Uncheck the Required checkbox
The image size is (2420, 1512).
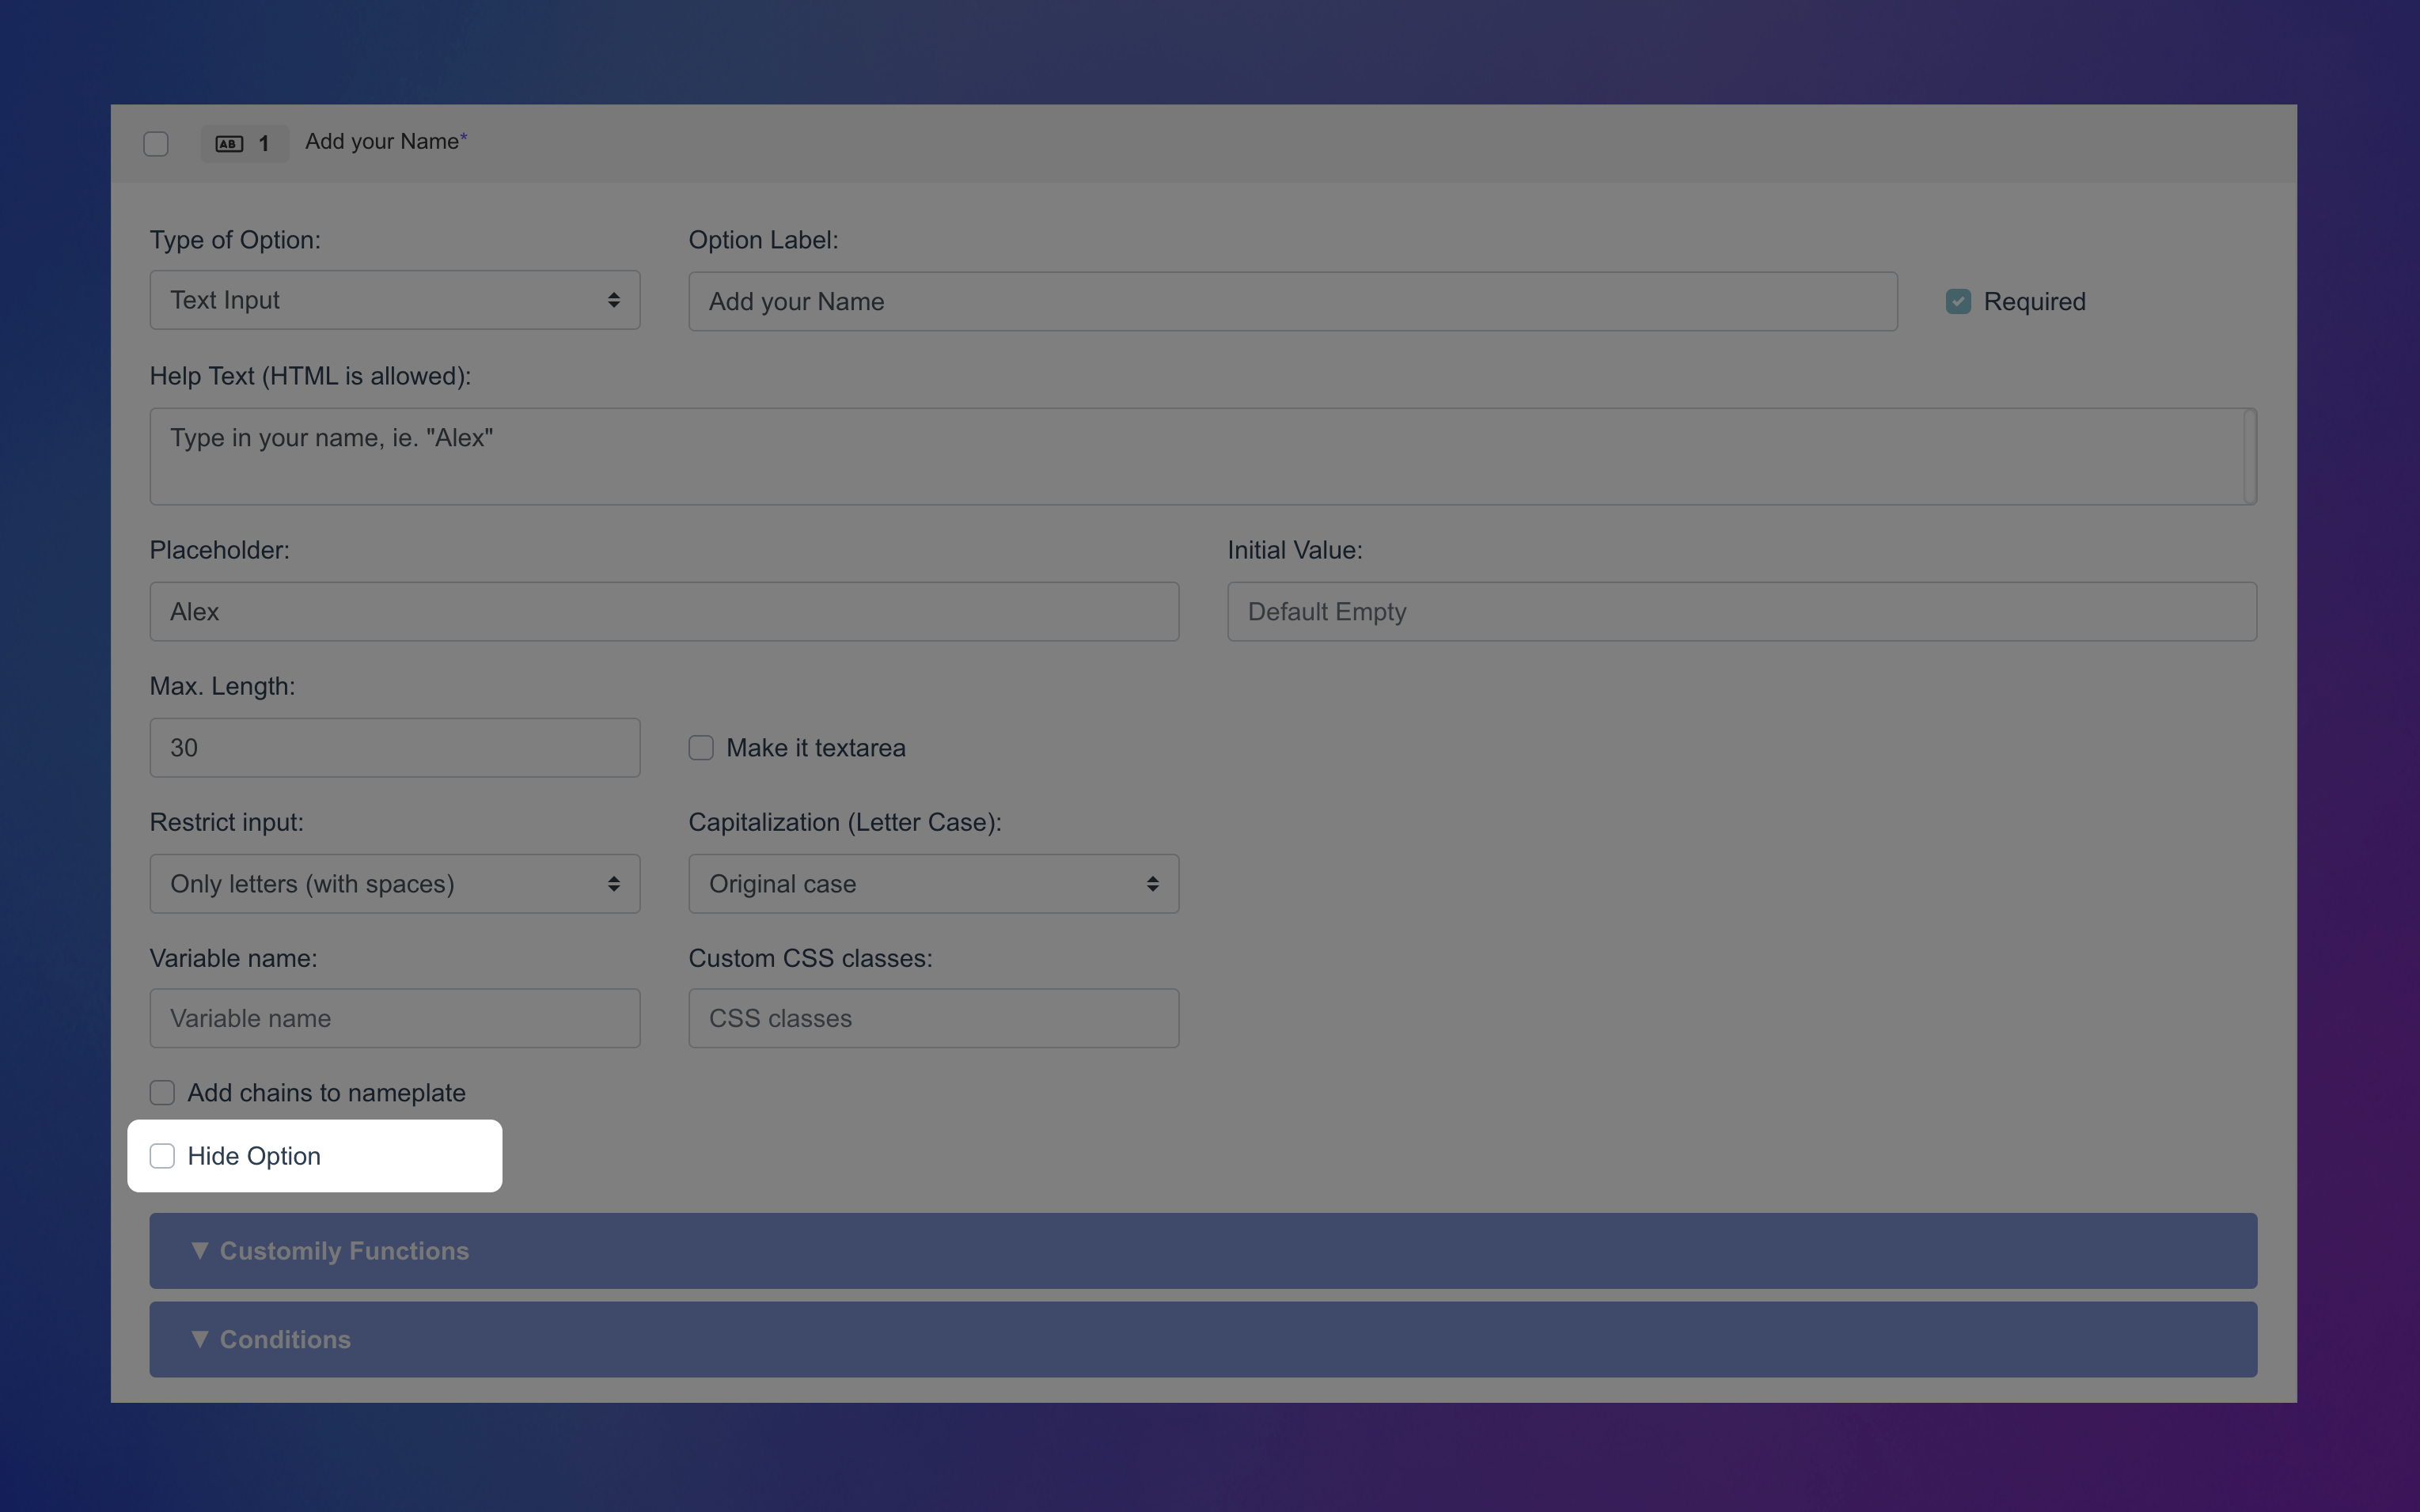coord(1957,300)
